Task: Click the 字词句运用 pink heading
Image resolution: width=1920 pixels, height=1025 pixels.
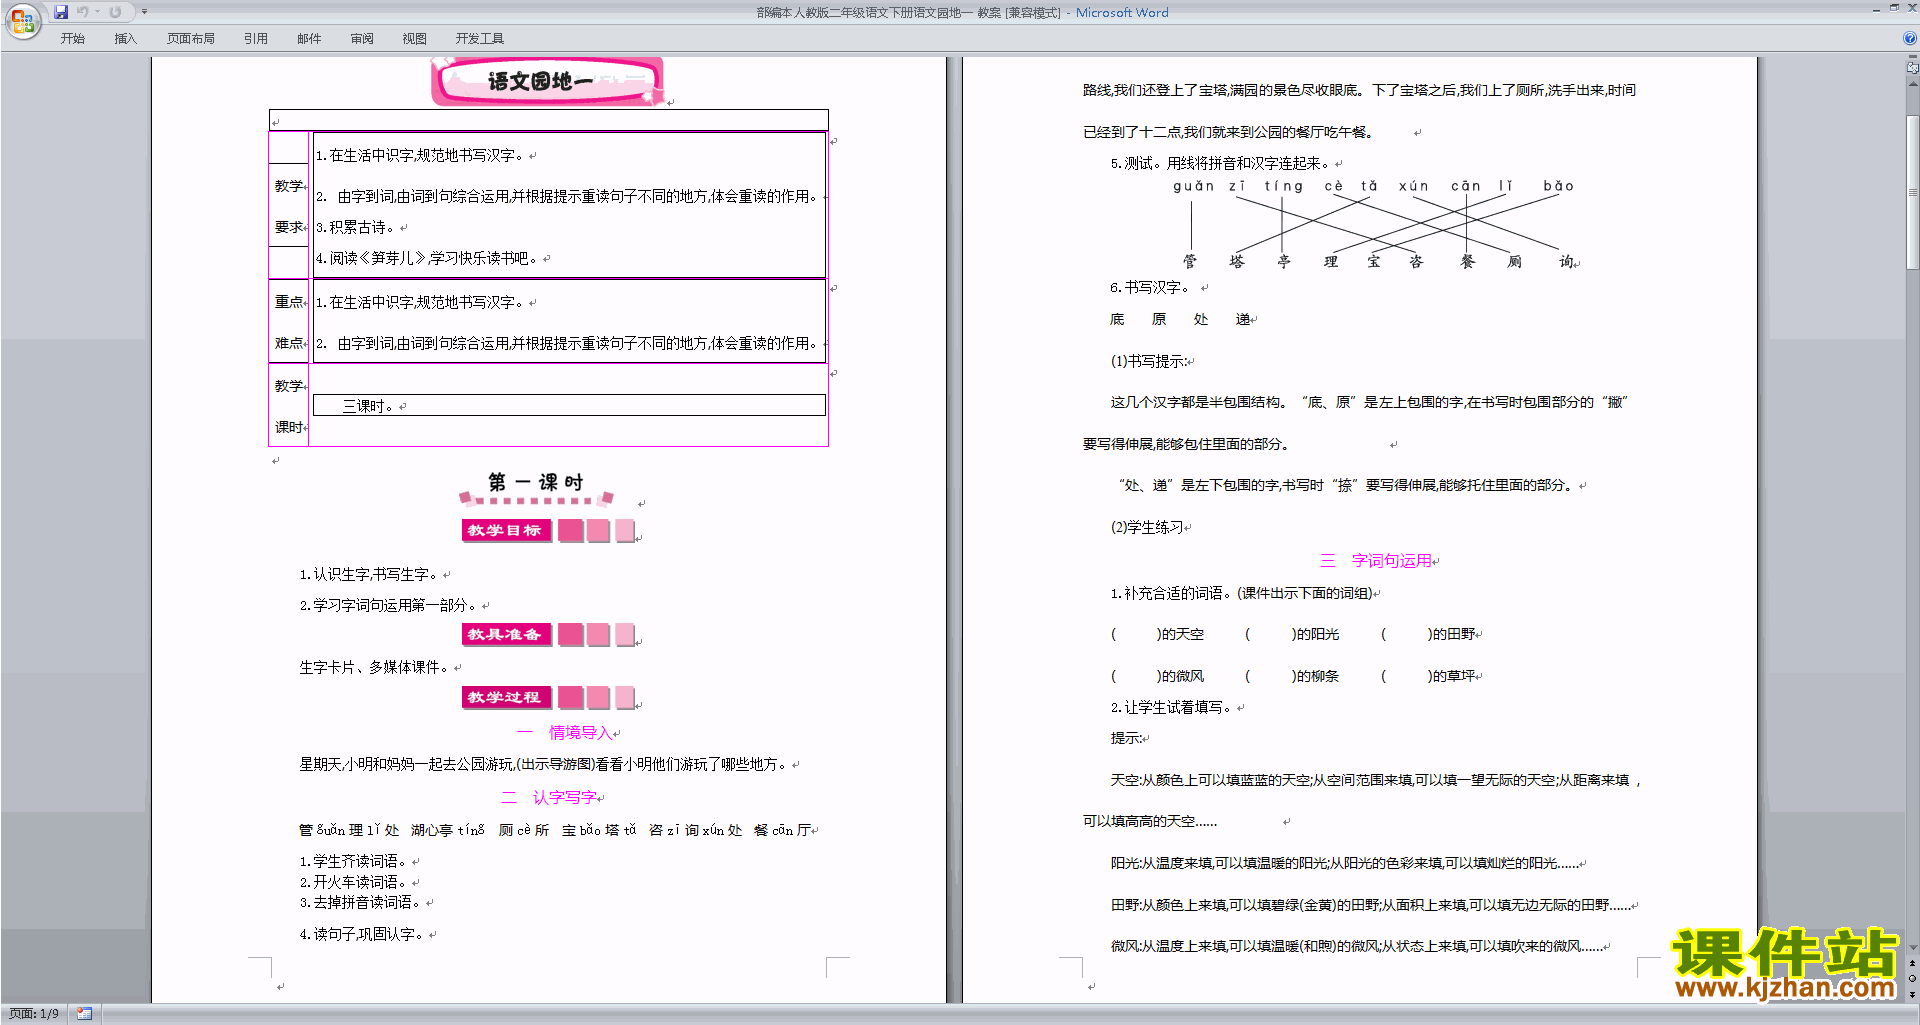Action: click(1392, 561)
